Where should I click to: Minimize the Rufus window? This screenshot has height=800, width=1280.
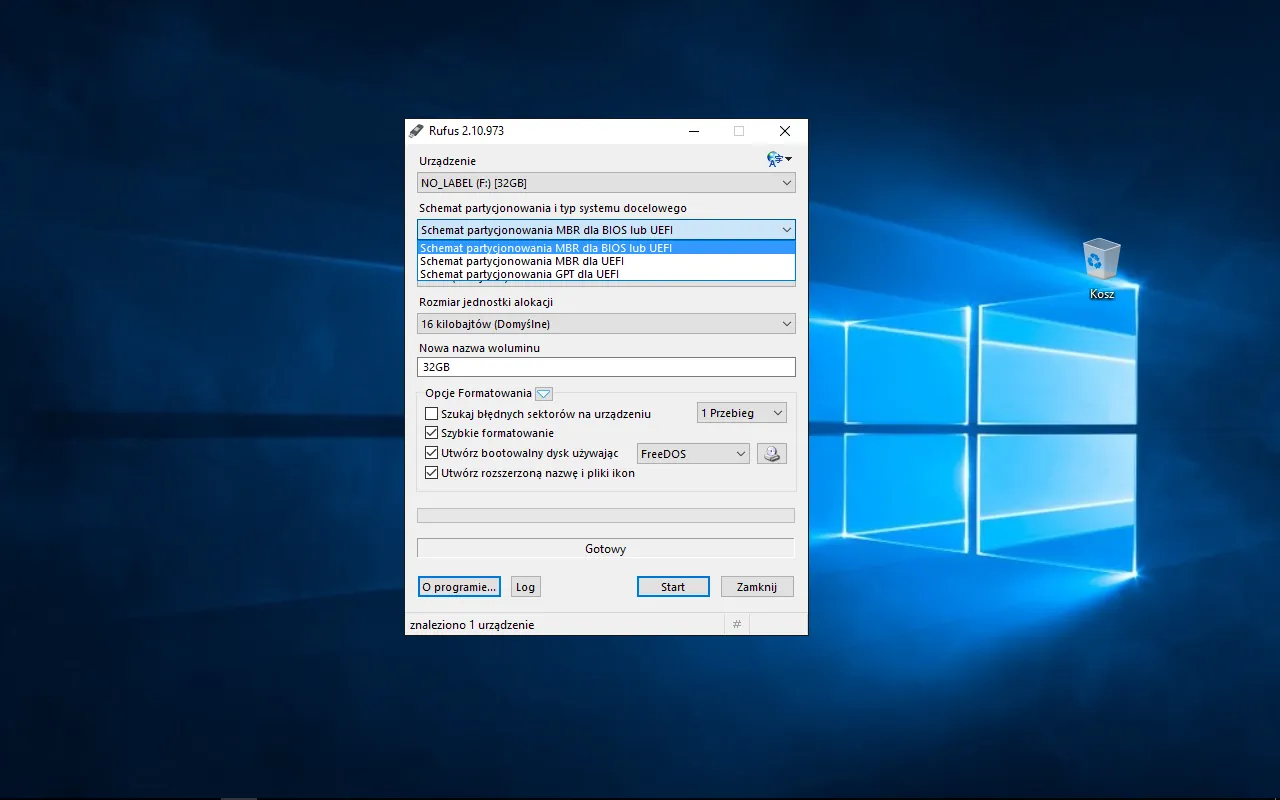coord(694,131)
